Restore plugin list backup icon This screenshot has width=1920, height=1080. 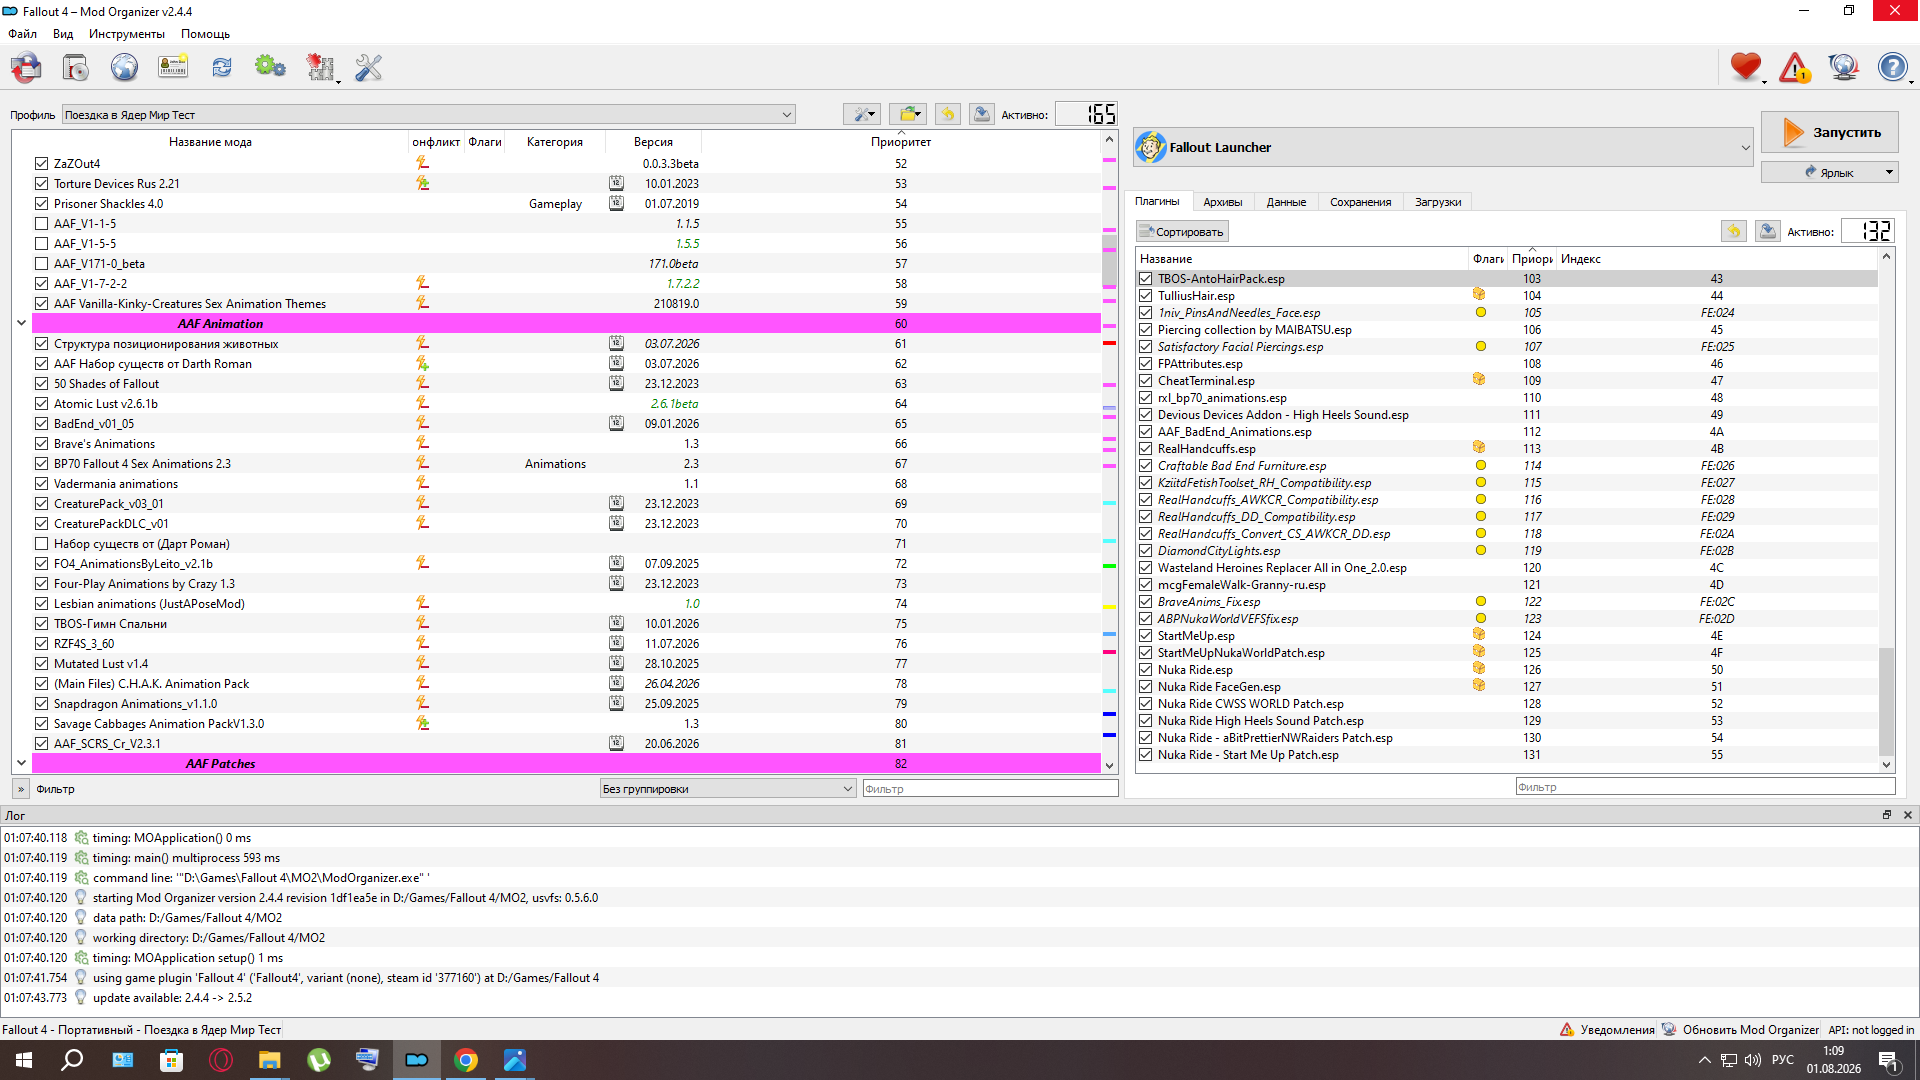pyautogui.click(x=1734, y=231)
